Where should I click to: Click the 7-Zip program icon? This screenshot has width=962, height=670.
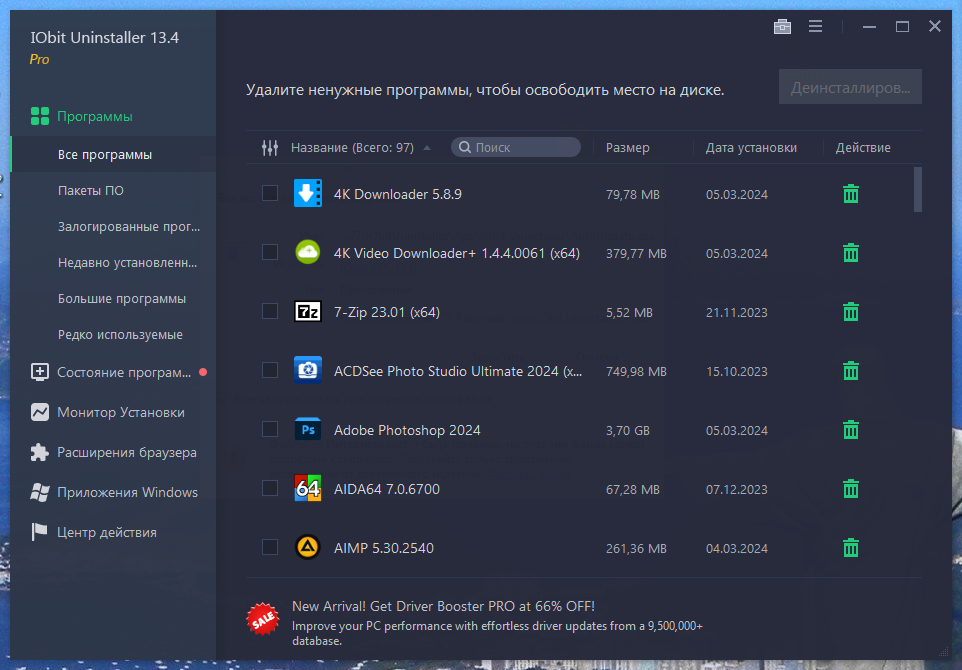[308, 312]
